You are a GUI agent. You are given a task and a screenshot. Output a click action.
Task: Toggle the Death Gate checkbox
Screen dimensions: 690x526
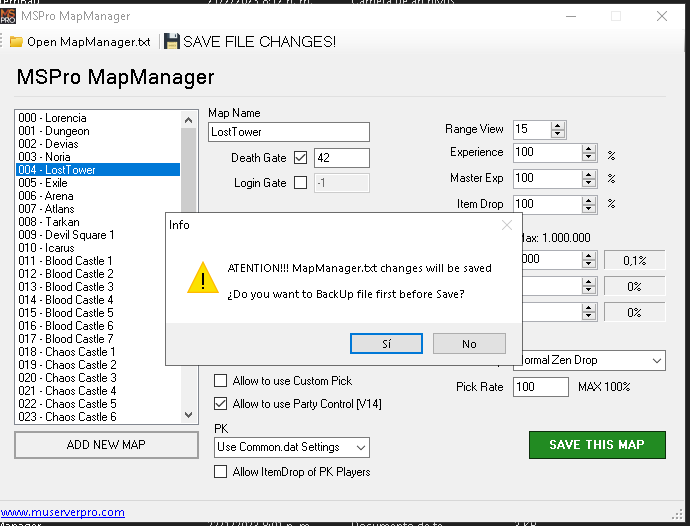pos(301,158)
